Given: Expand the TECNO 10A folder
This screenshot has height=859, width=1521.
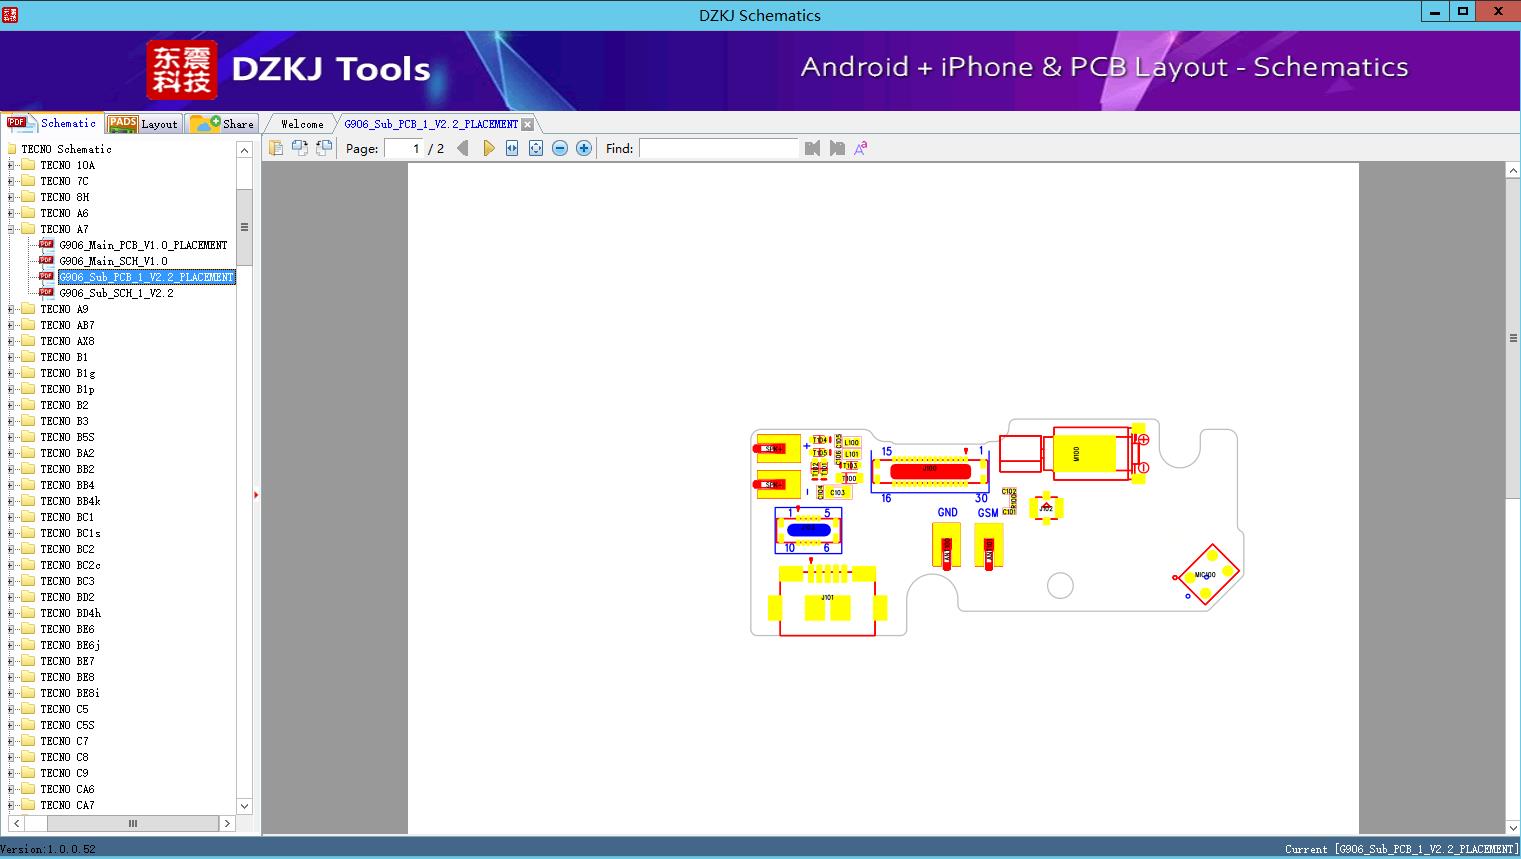Looking at the screenshot, I should 11,165.
